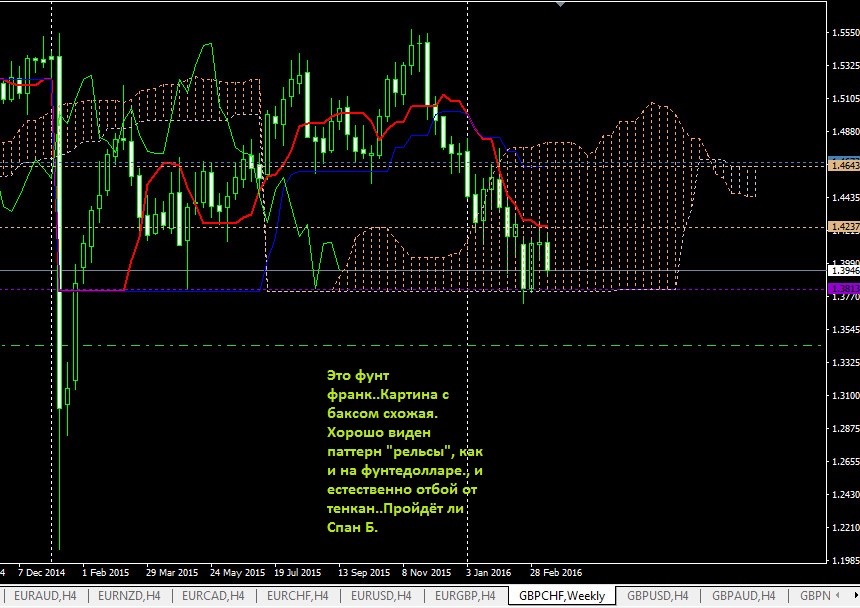Click the chart tabs scroll-right arrow
860x608 pixels.
click(856, 595)
